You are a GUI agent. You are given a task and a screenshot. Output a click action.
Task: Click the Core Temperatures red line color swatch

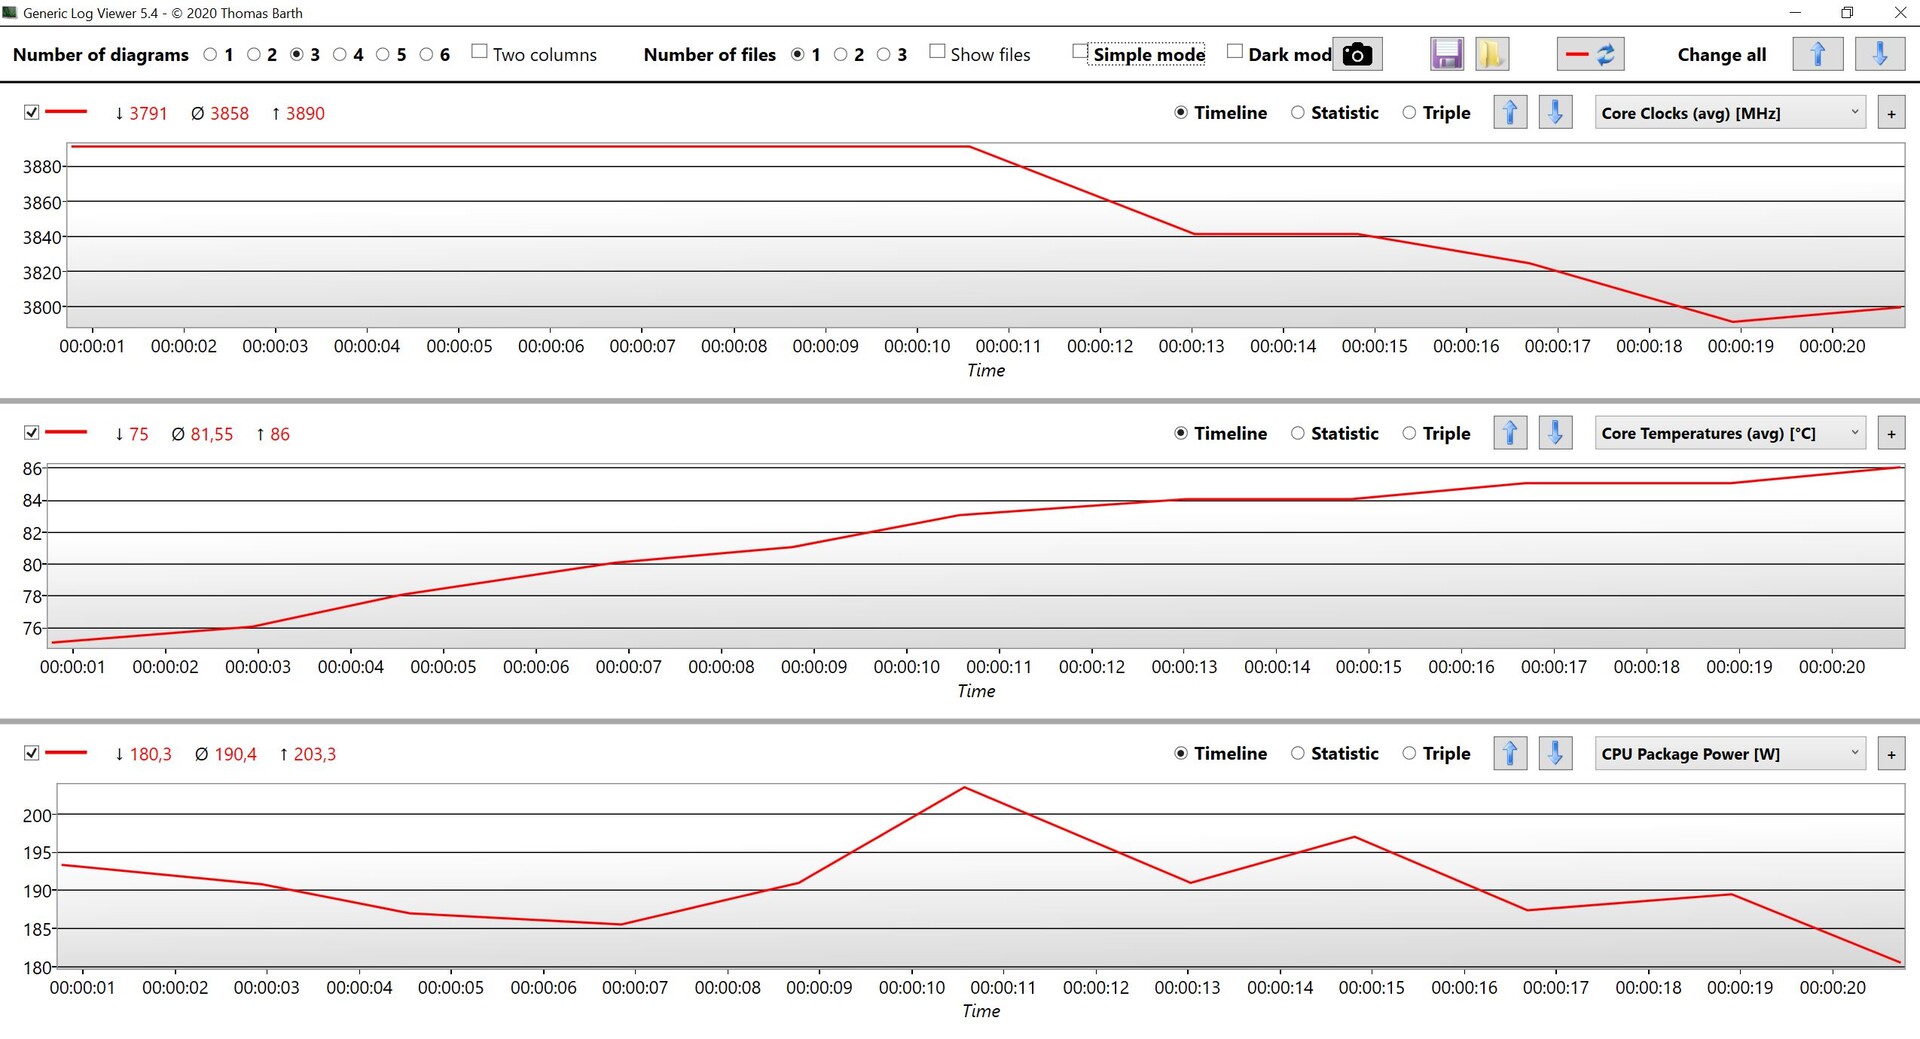pos(66,432)
